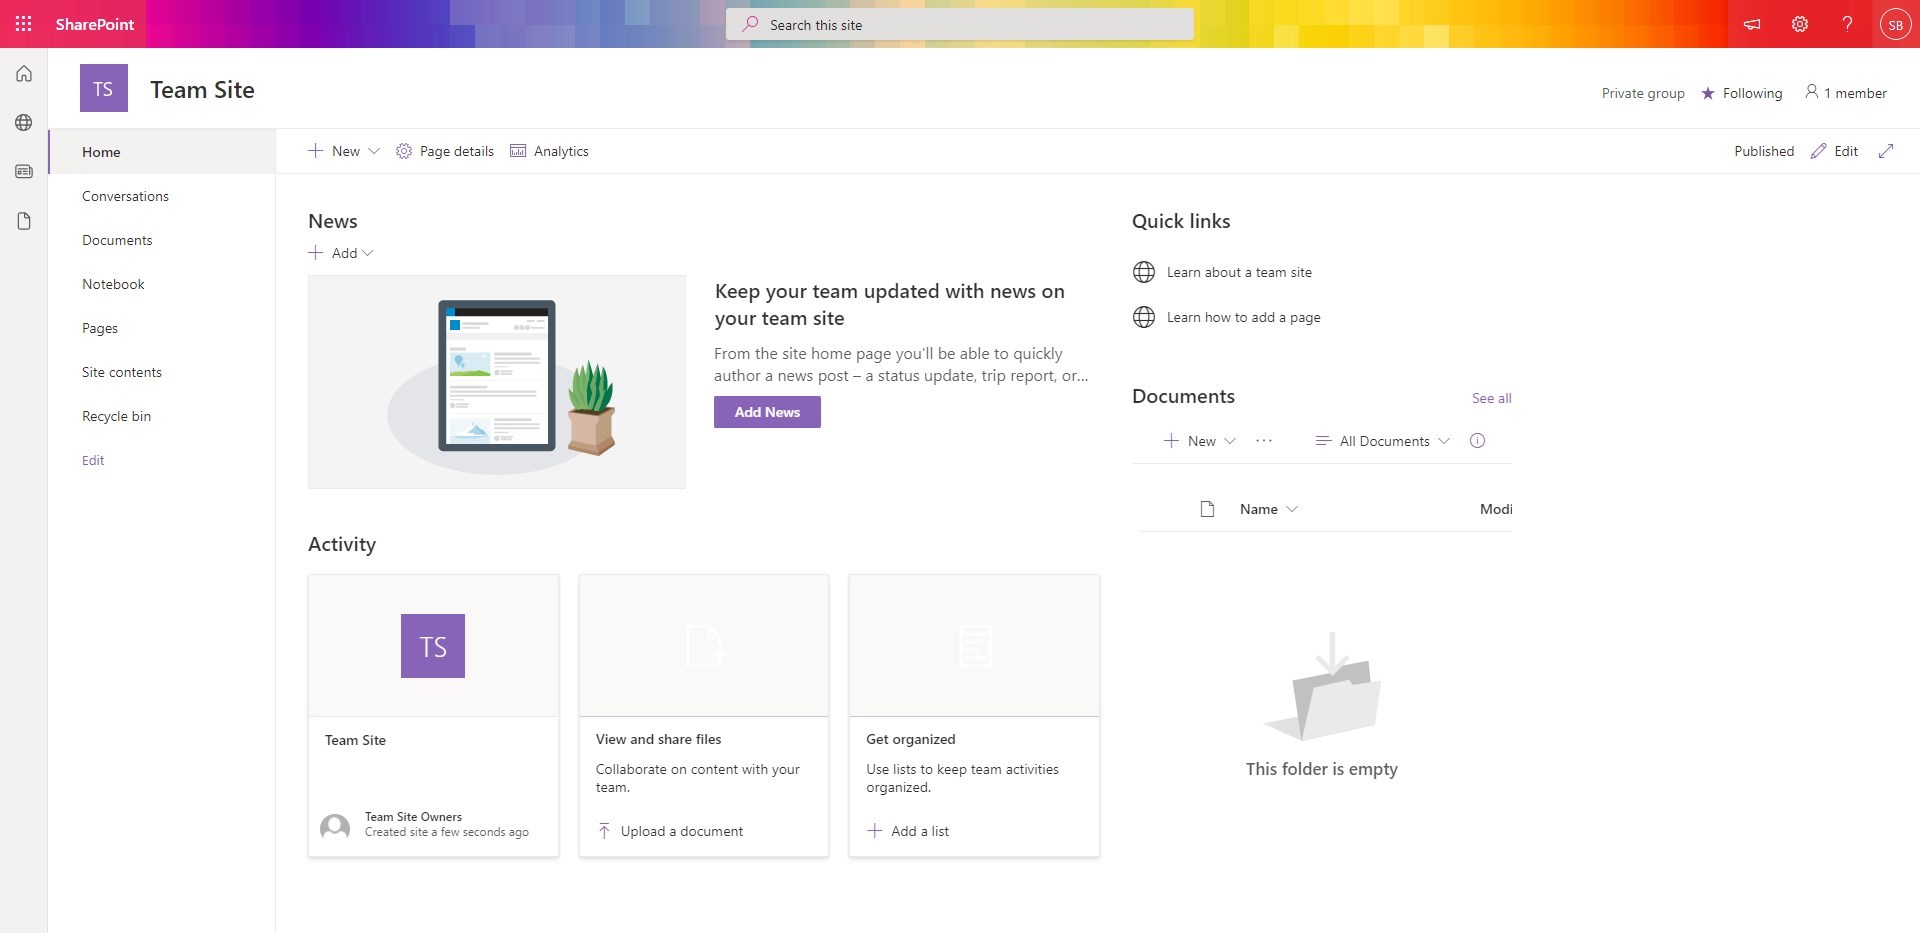1920x933 pixels.
Task: Toggle Following for the Team Site
Action: [1742, 93]
